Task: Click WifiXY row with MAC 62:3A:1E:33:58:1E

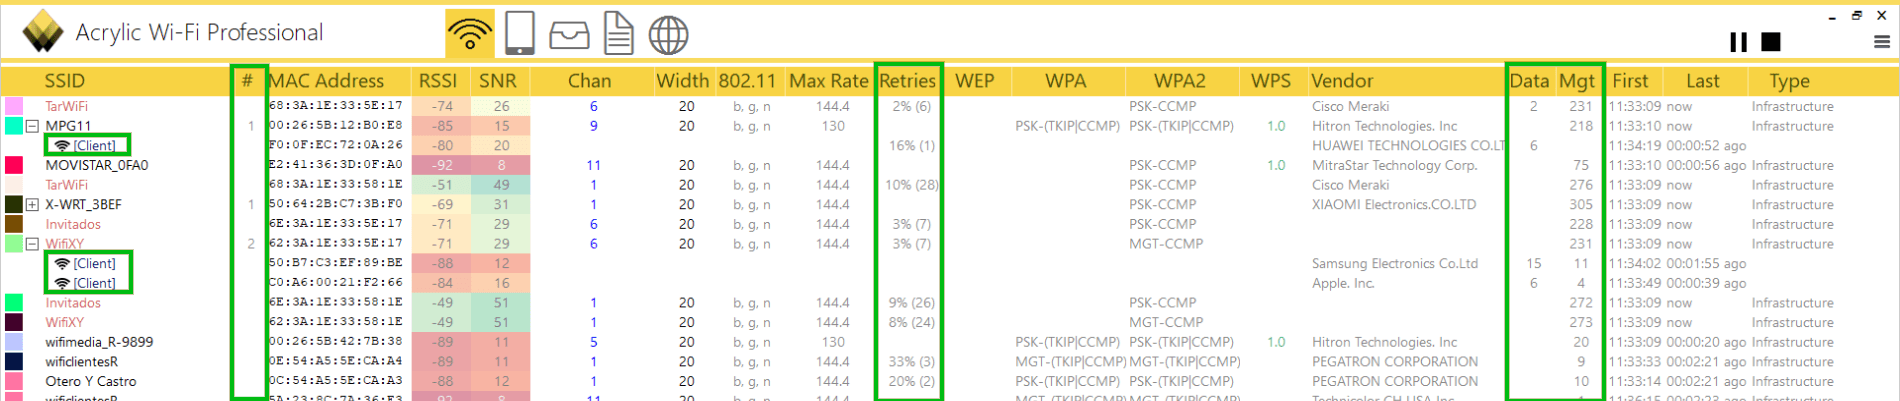Action: (950, 323)
